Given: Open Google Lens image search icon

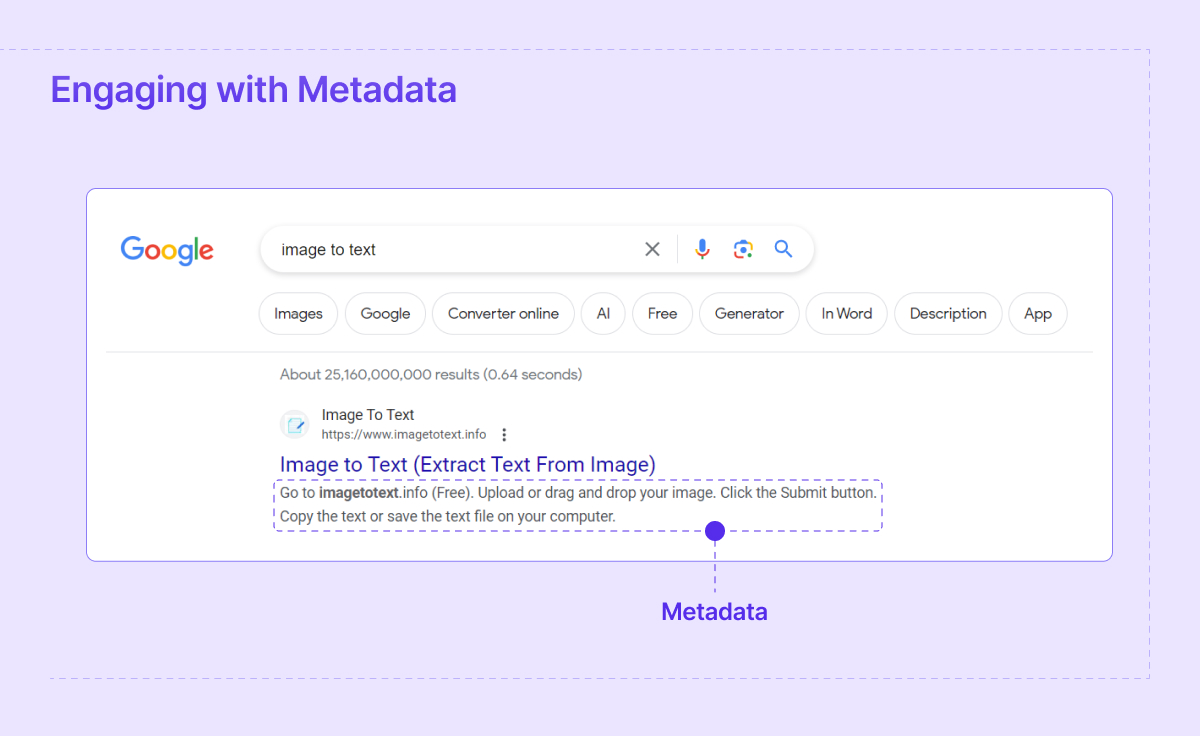Looking at the screenshot, I should pyautogui.click(x=742, y=249).
